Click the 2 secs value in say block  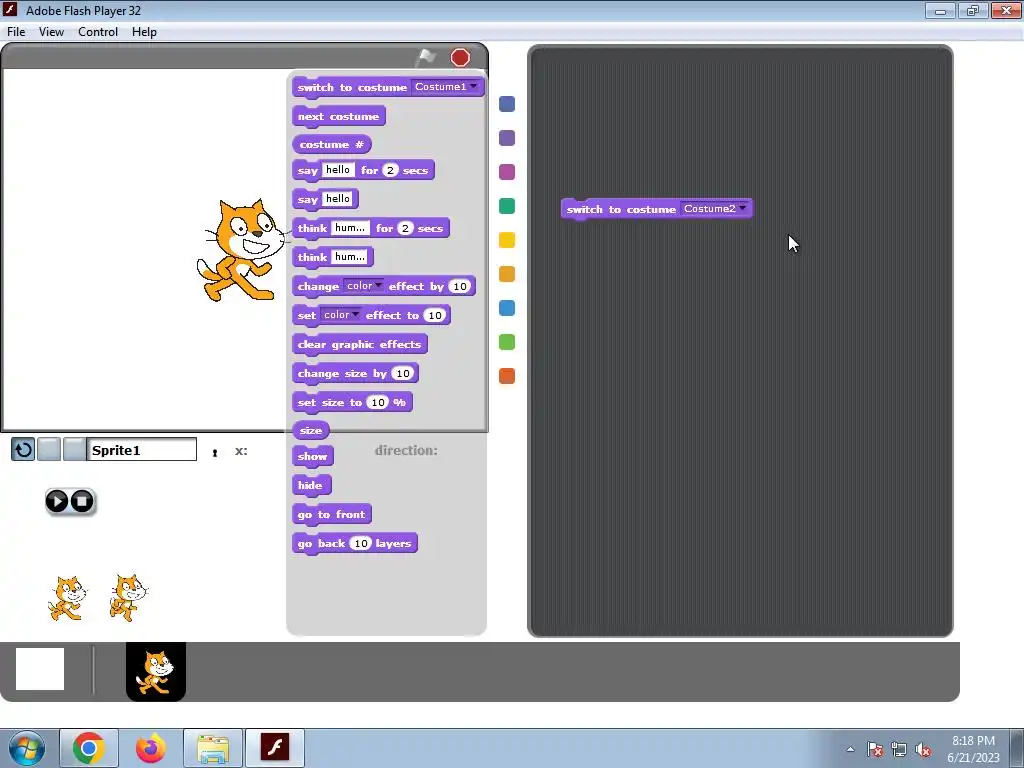pyautogui.click(x=390, y=170)
